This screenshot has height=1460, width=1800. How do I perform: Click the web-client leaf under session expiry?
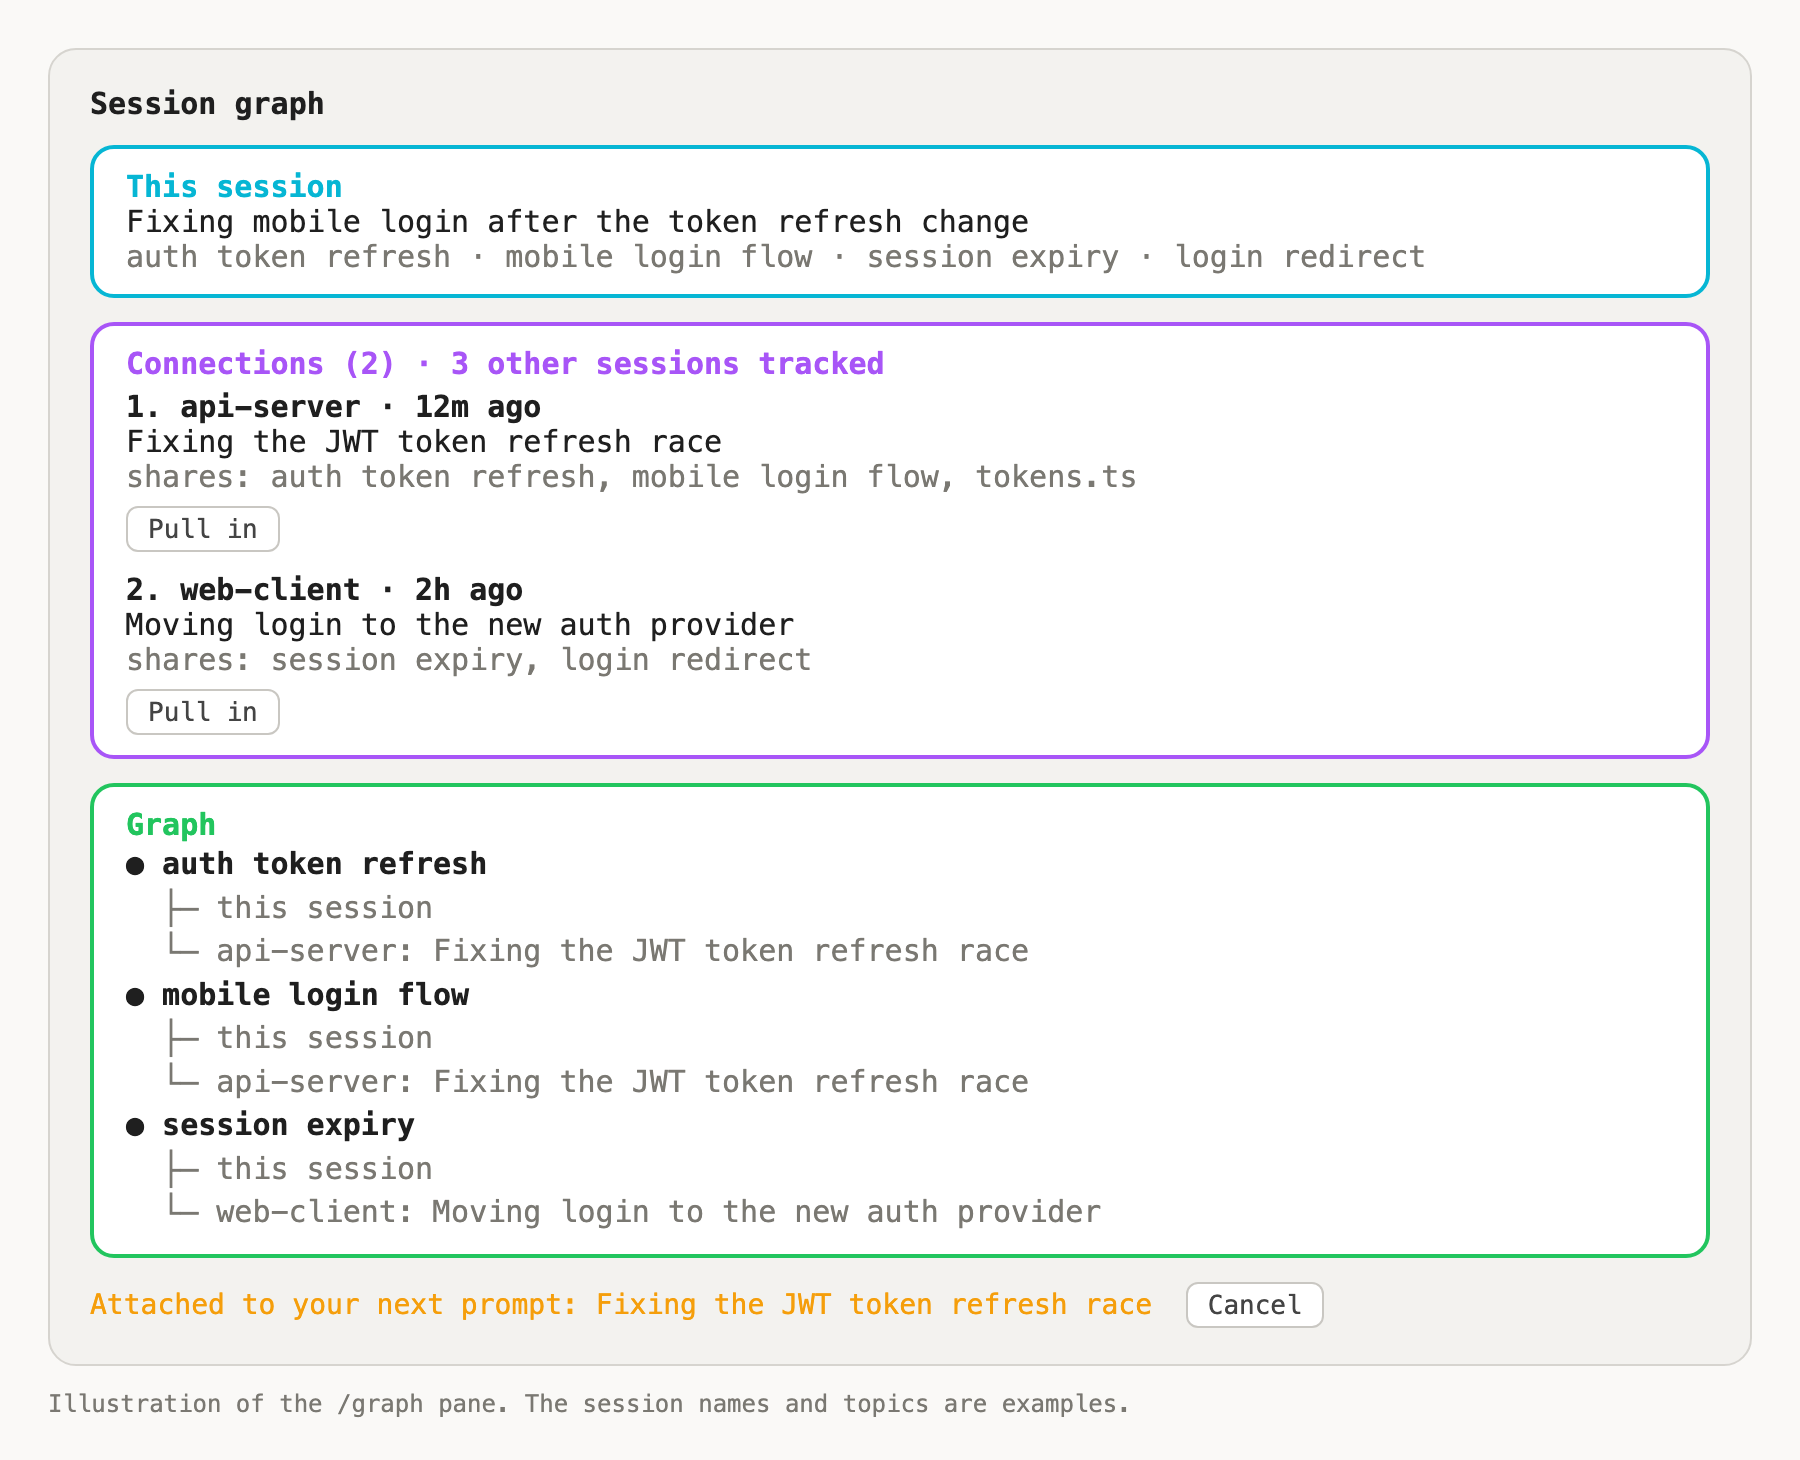tap(658, 1212)
